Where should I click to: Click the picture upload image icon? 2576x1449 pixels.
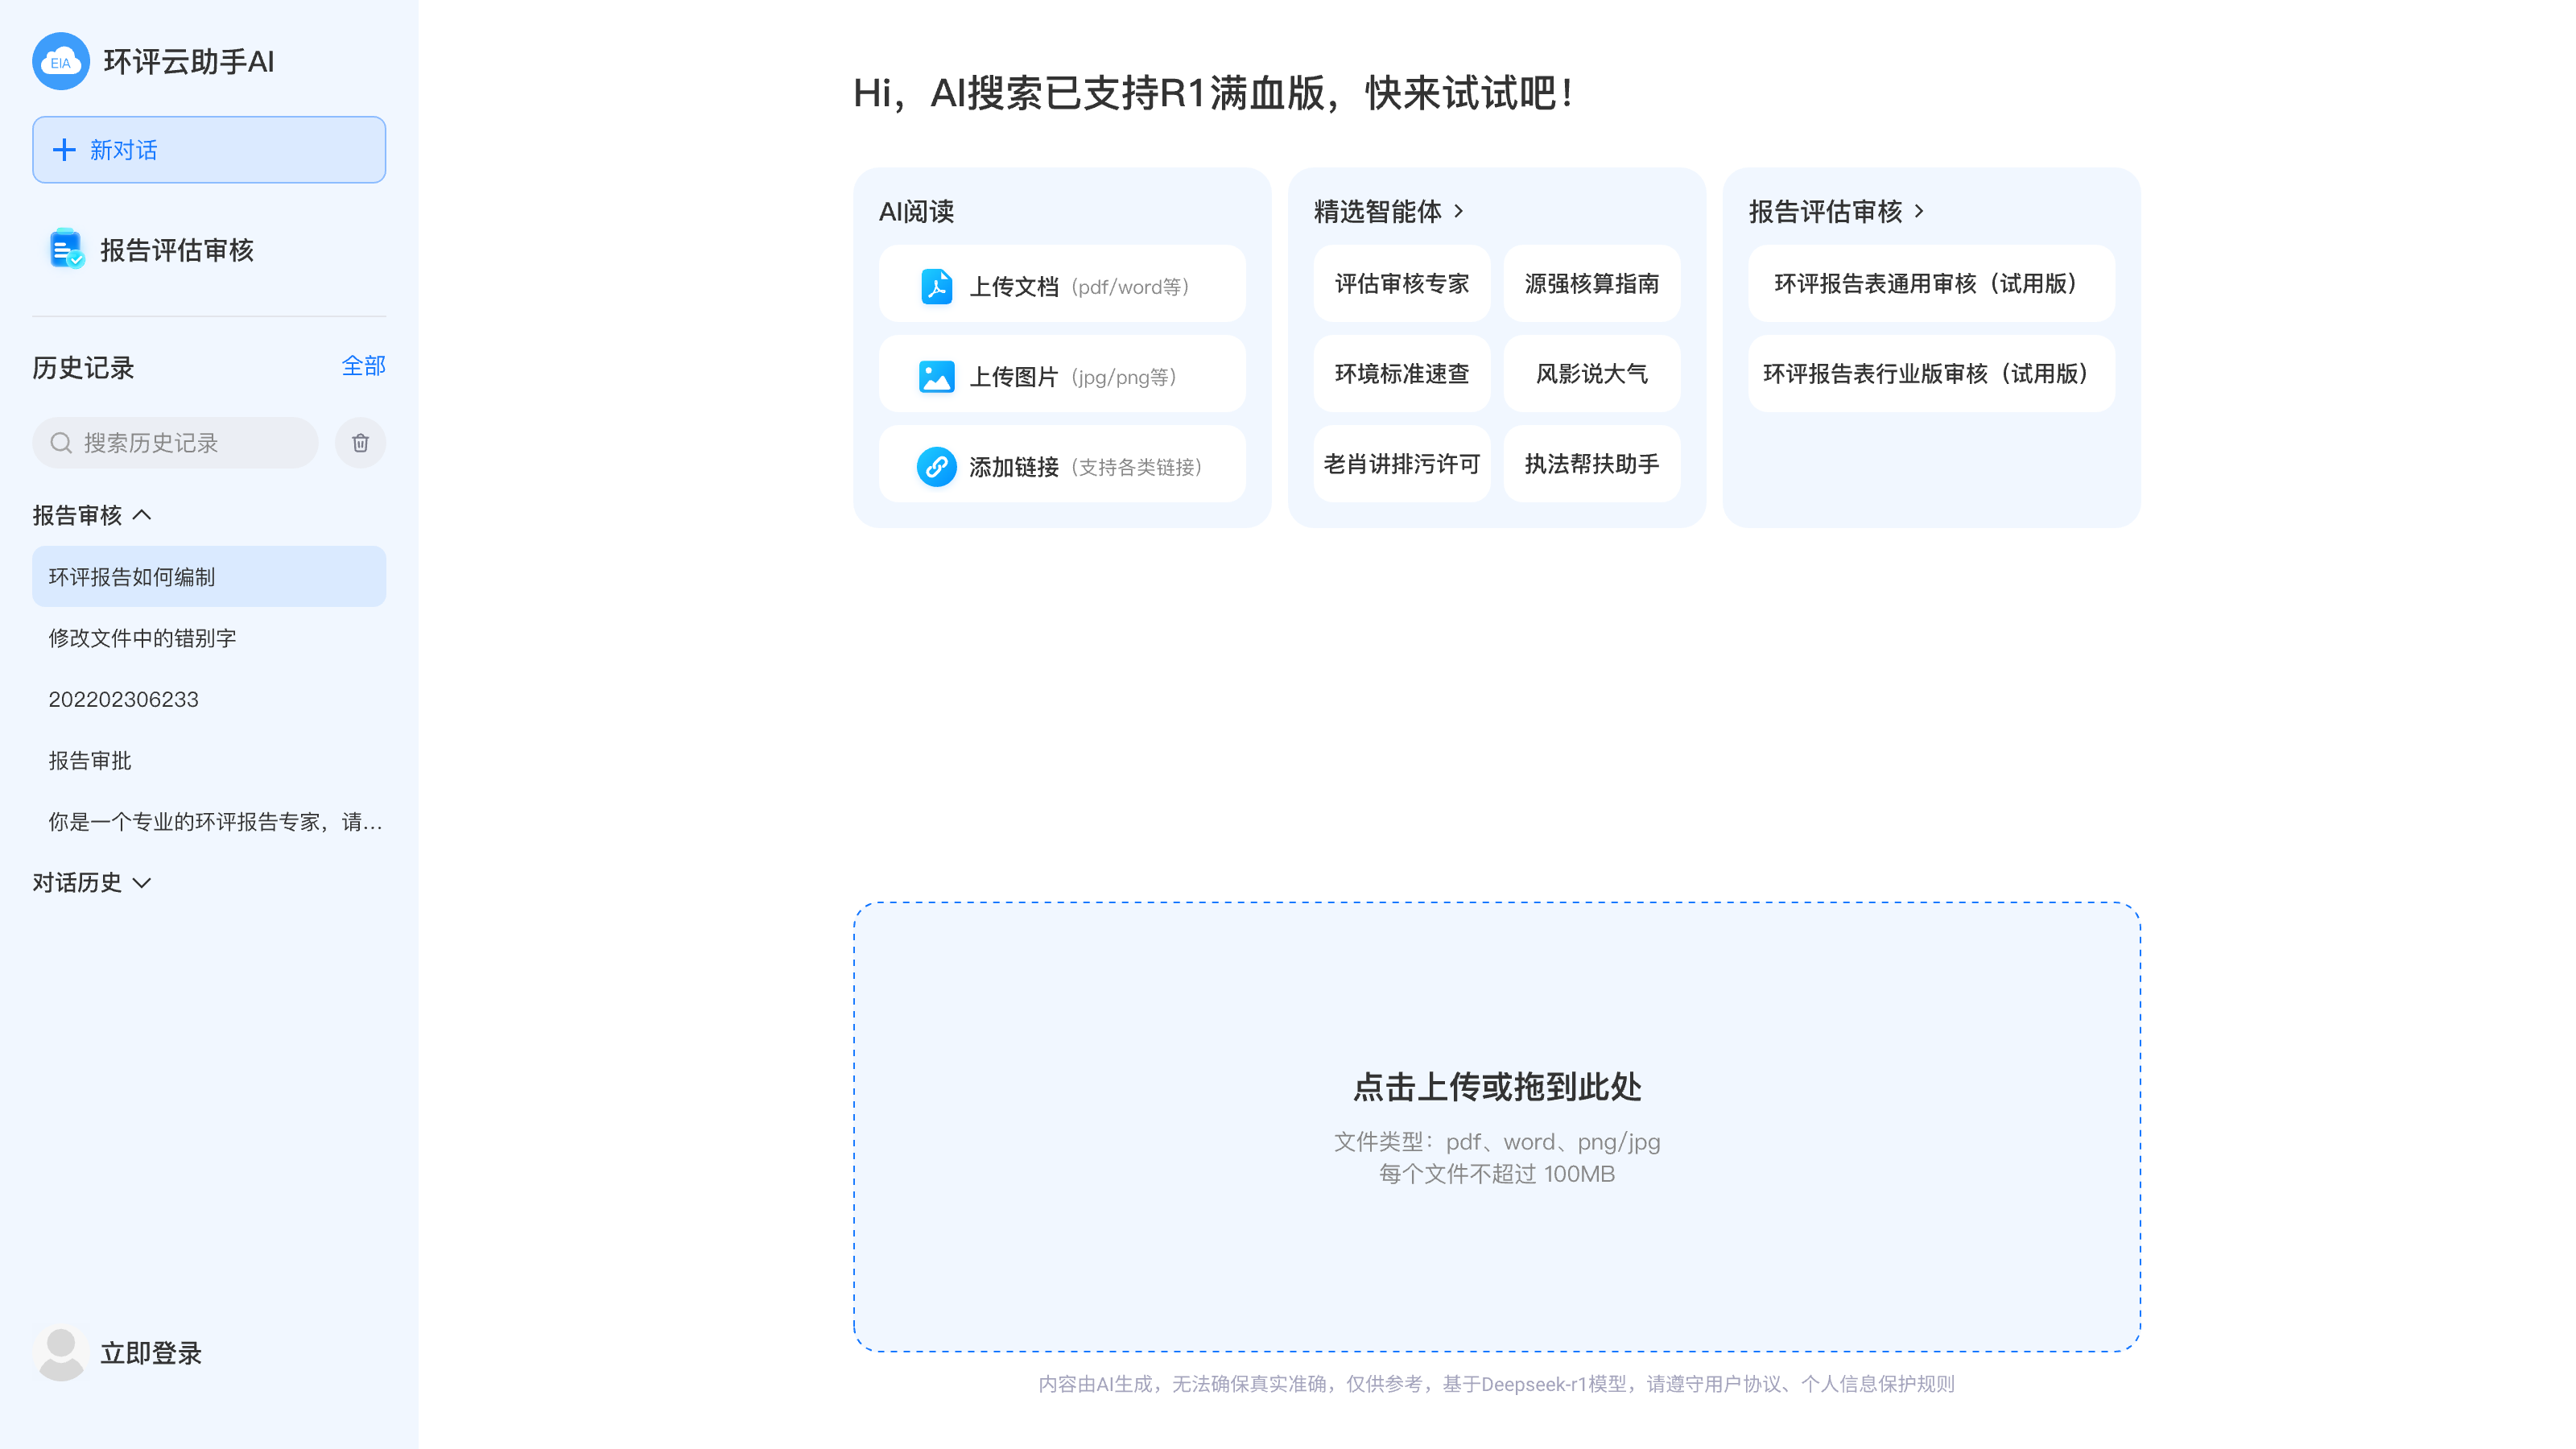pyautogui.click(x=936, y=377)
